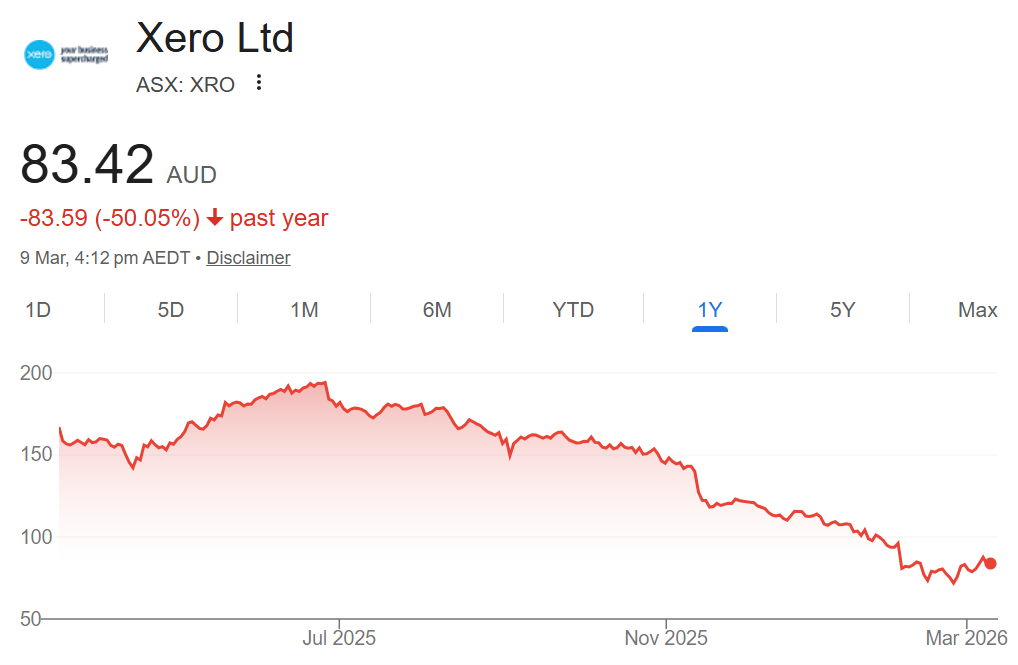Show the 1M price history

304,310
